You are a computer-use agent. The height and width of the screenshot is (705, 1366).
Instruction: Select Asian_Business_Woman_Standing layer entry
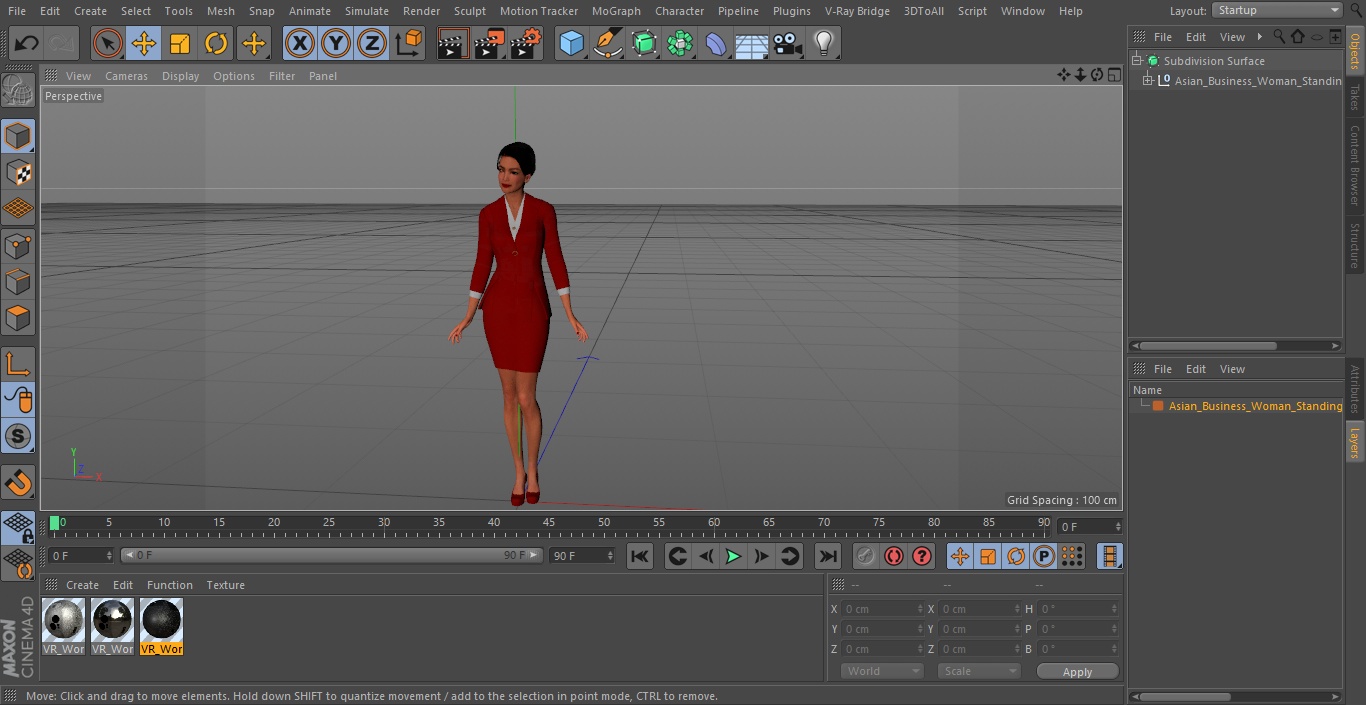click(x=1255, y=406)
